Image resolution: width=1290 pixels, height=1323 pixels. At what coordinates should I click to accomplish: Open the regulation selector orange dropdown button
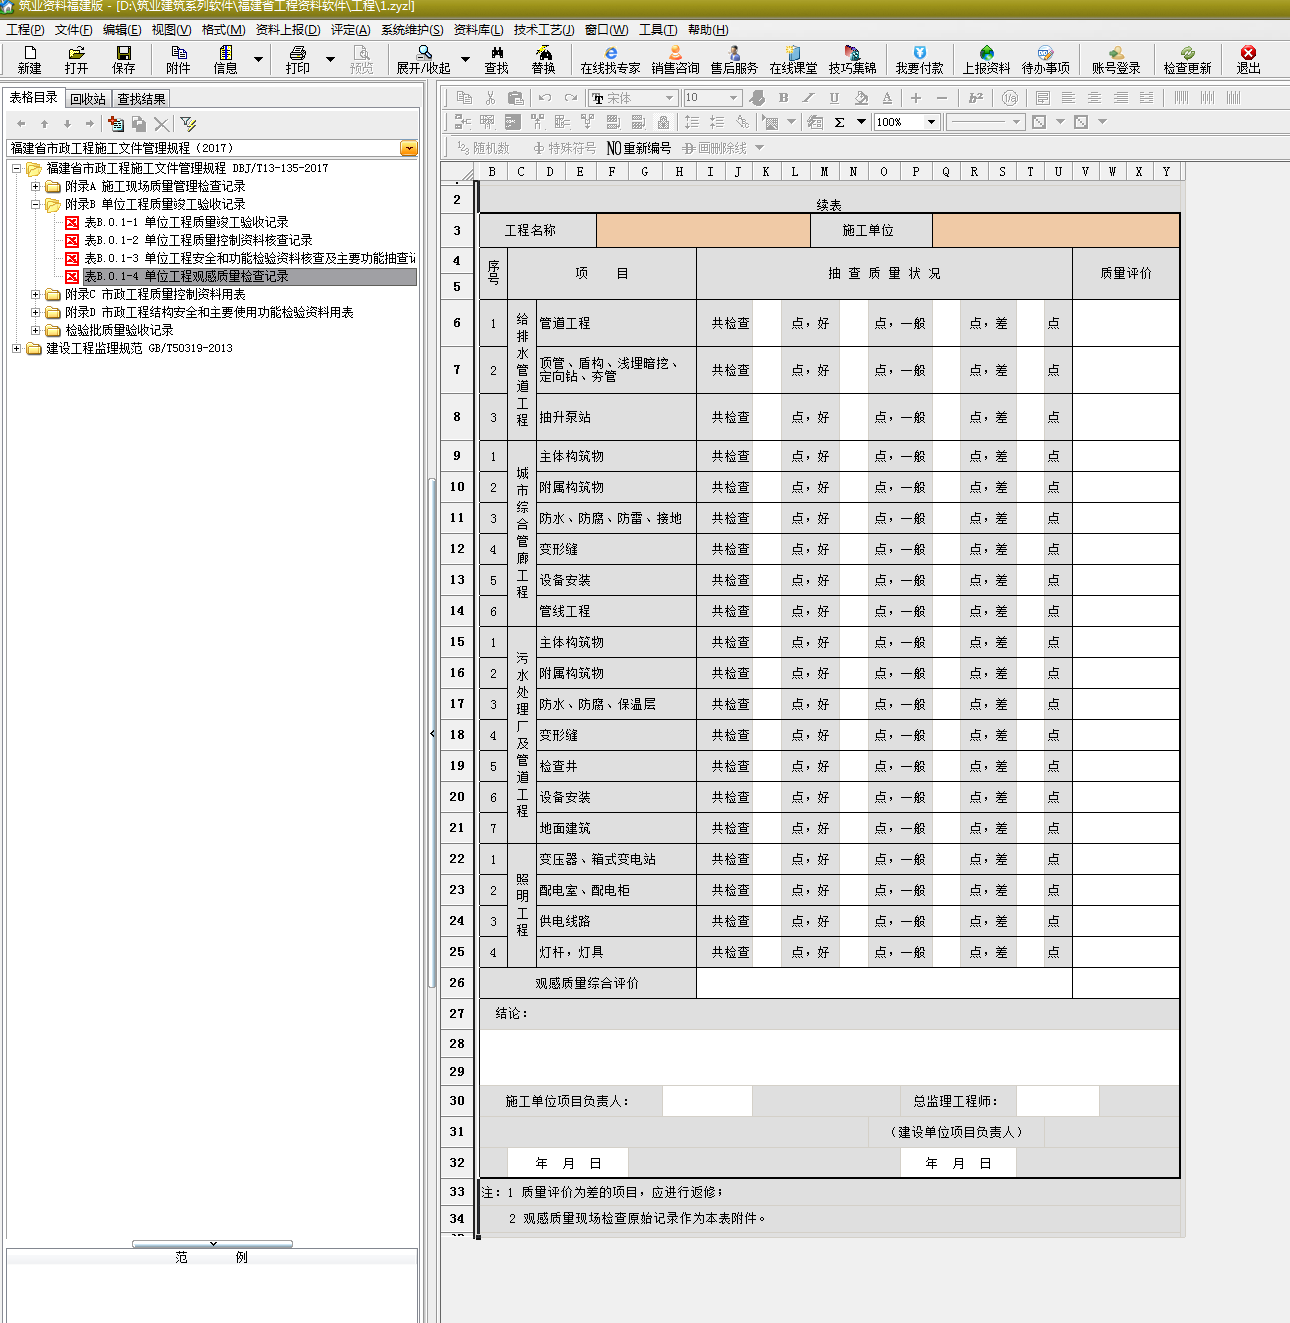pos(408,148)
